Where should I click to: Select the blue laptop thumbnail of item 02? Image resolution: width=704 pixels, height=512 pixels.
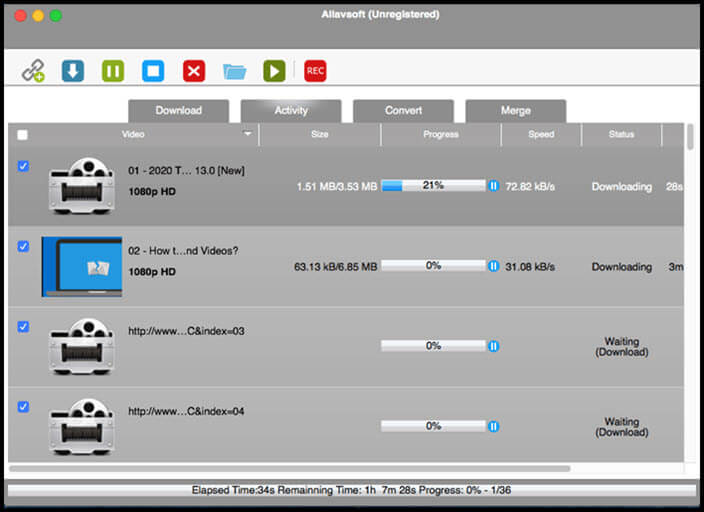click(82, 267)
